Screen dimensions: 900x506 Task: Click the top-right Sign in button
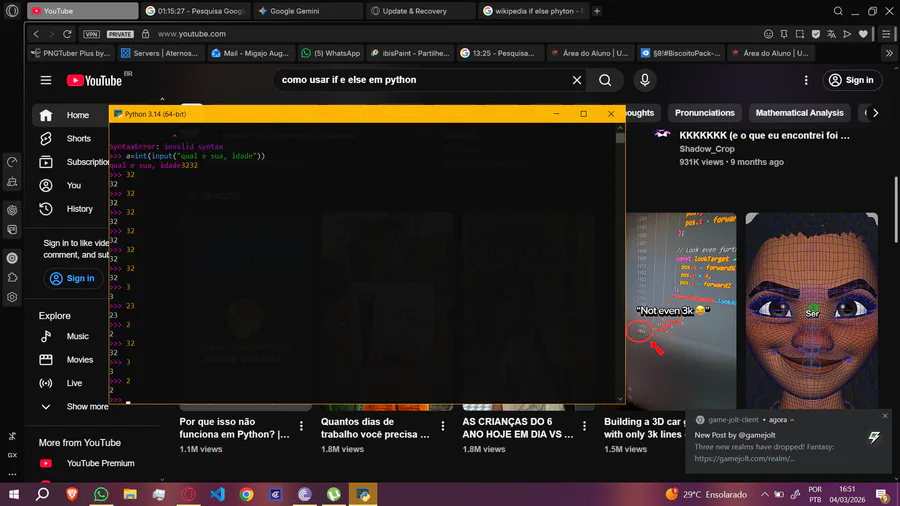[x=852, y=80]
